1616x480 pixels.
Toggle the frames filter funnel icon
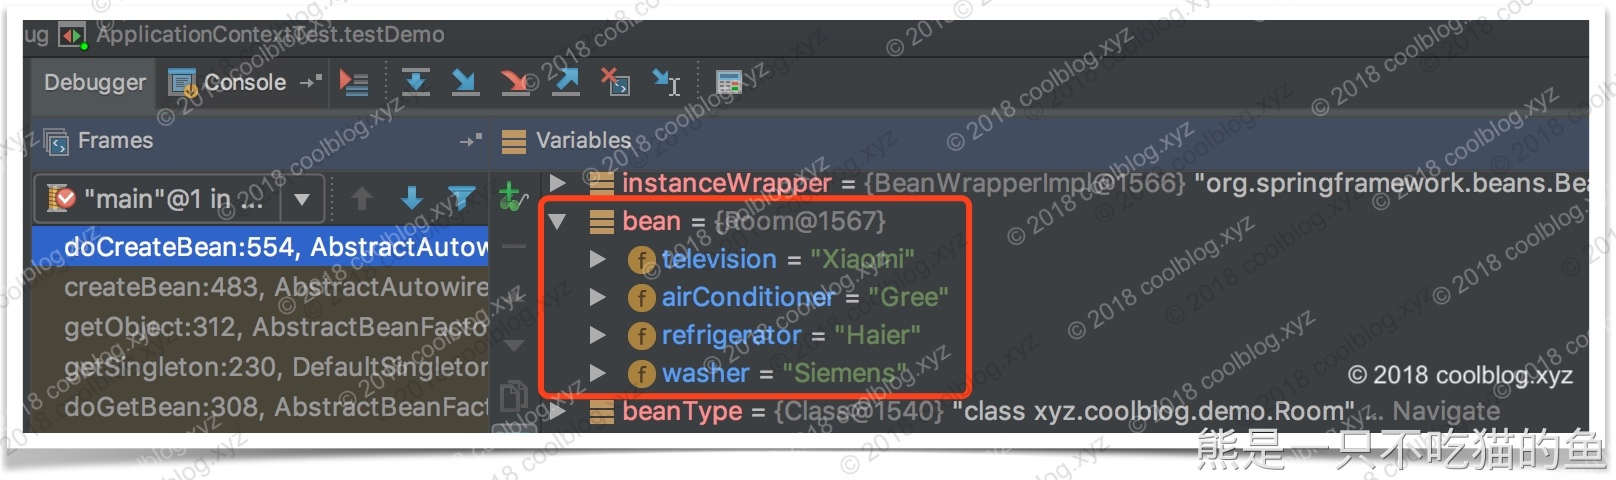461,199
